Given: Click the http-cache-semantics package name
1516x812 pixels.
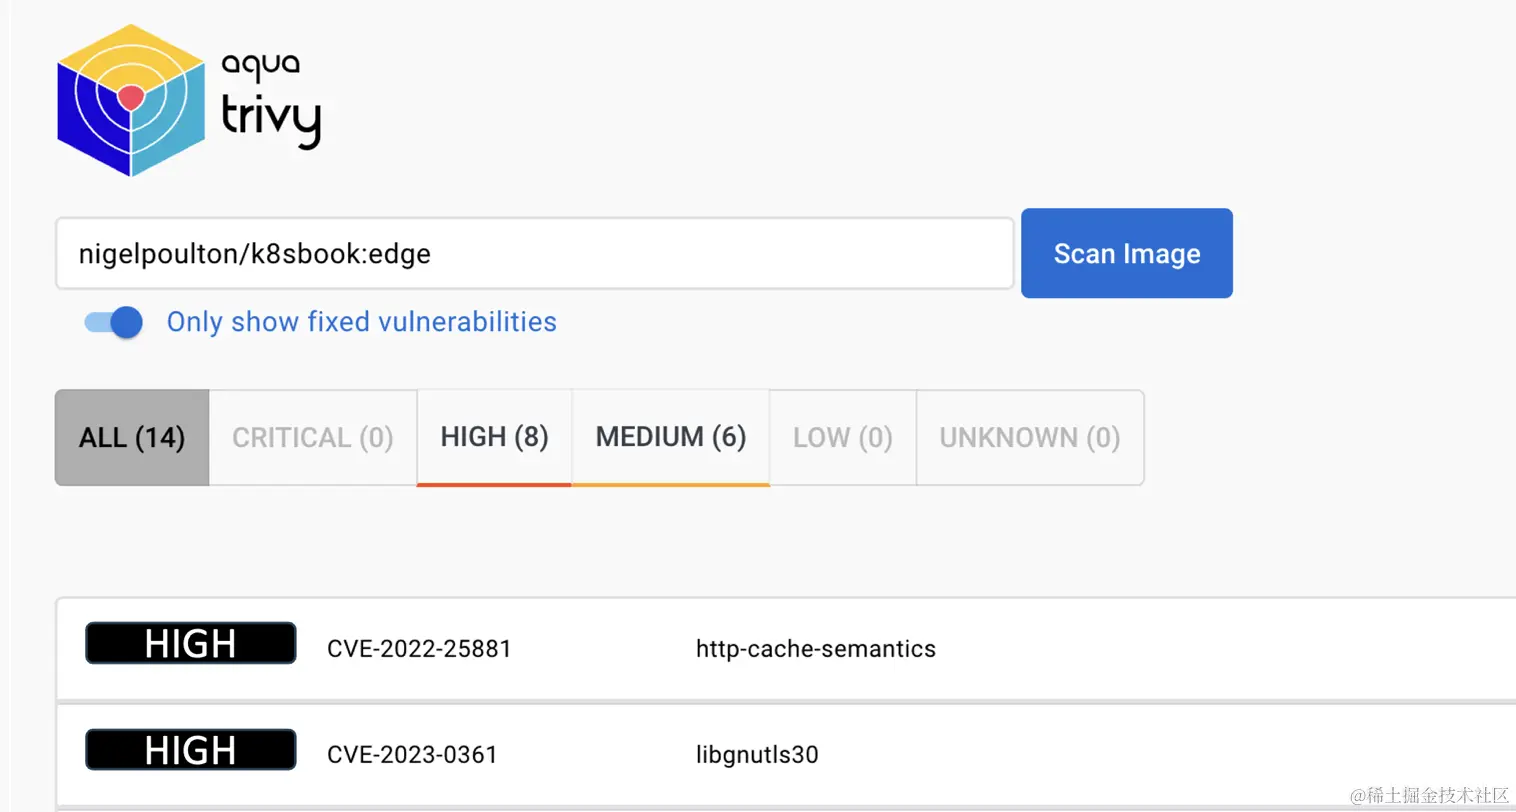Looking at the screenshot, I should pyautogui.click(x=815, y=649).
